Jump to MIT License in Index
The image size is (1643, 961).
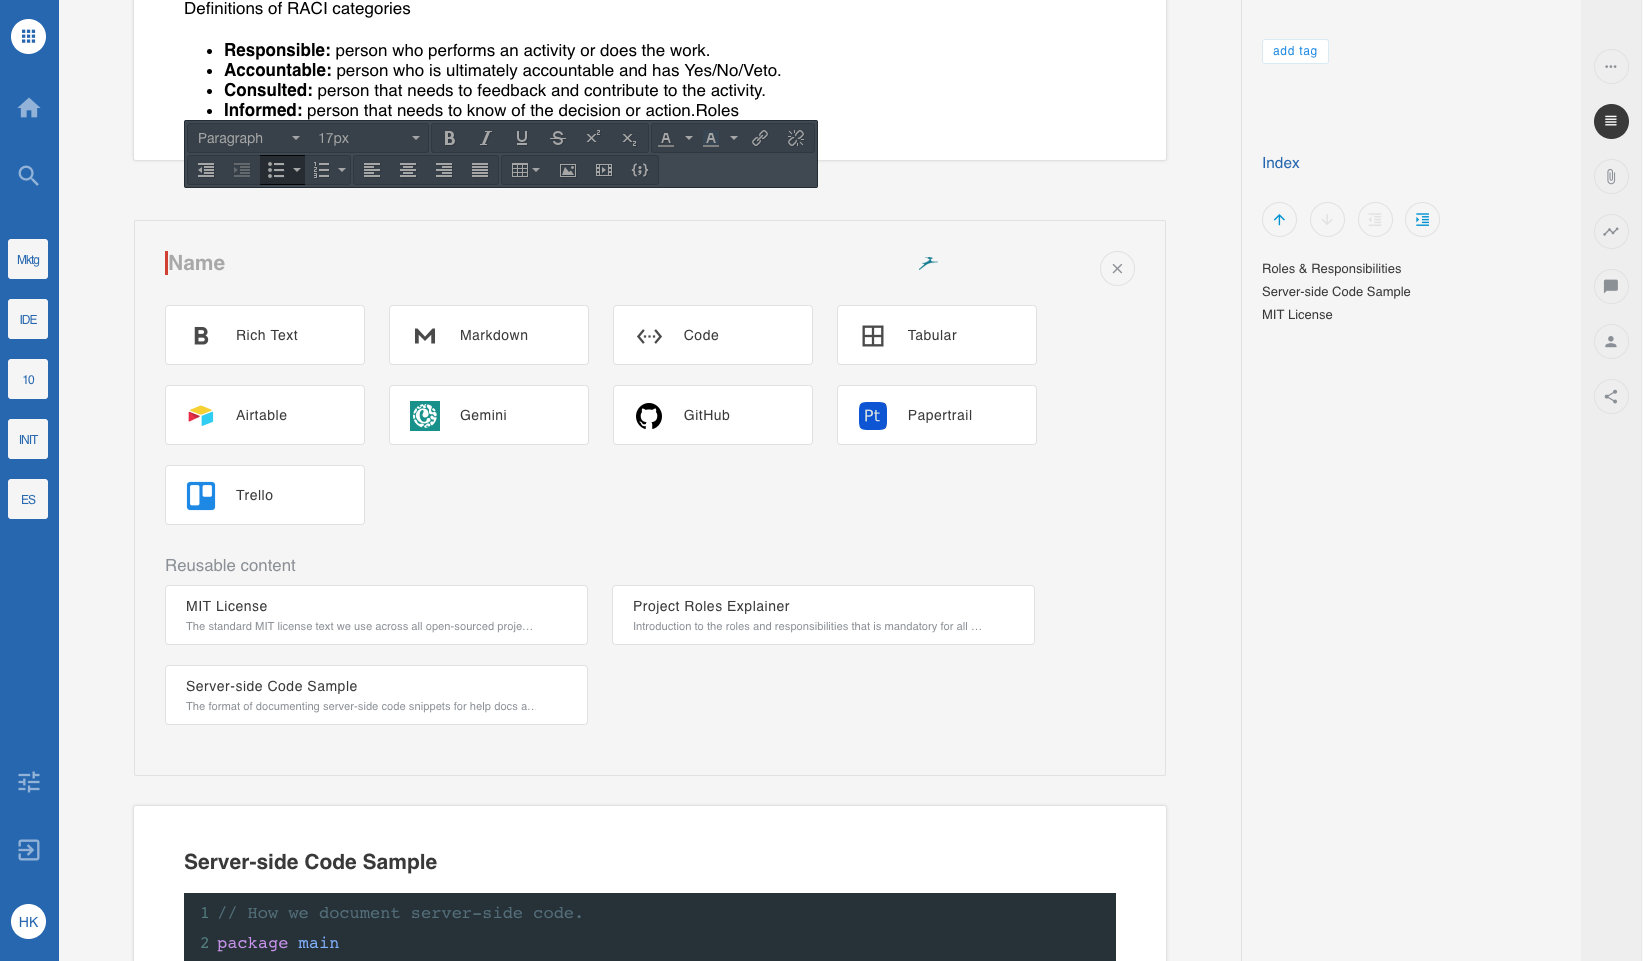[x=1297, y=315]
